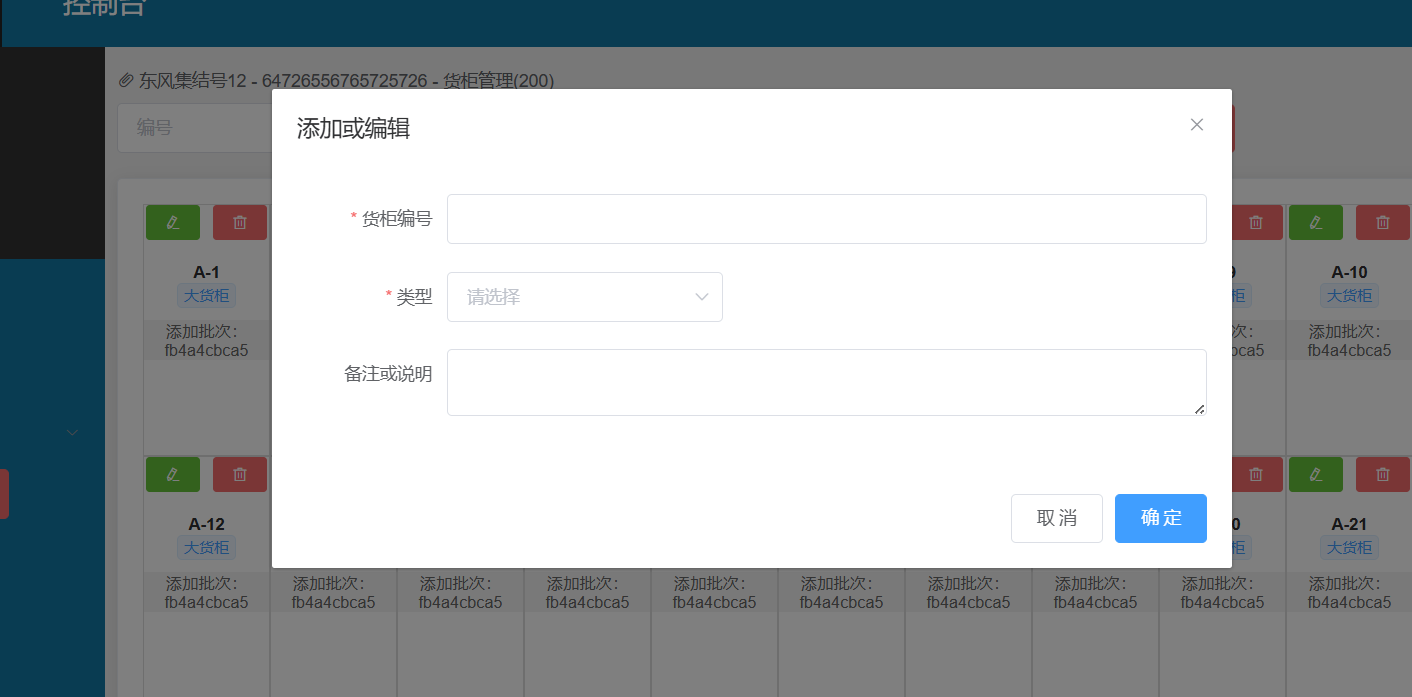Focus the 备注或说明 text area
This screenshot has width=1412, height=697.
[x=826, y=382]
